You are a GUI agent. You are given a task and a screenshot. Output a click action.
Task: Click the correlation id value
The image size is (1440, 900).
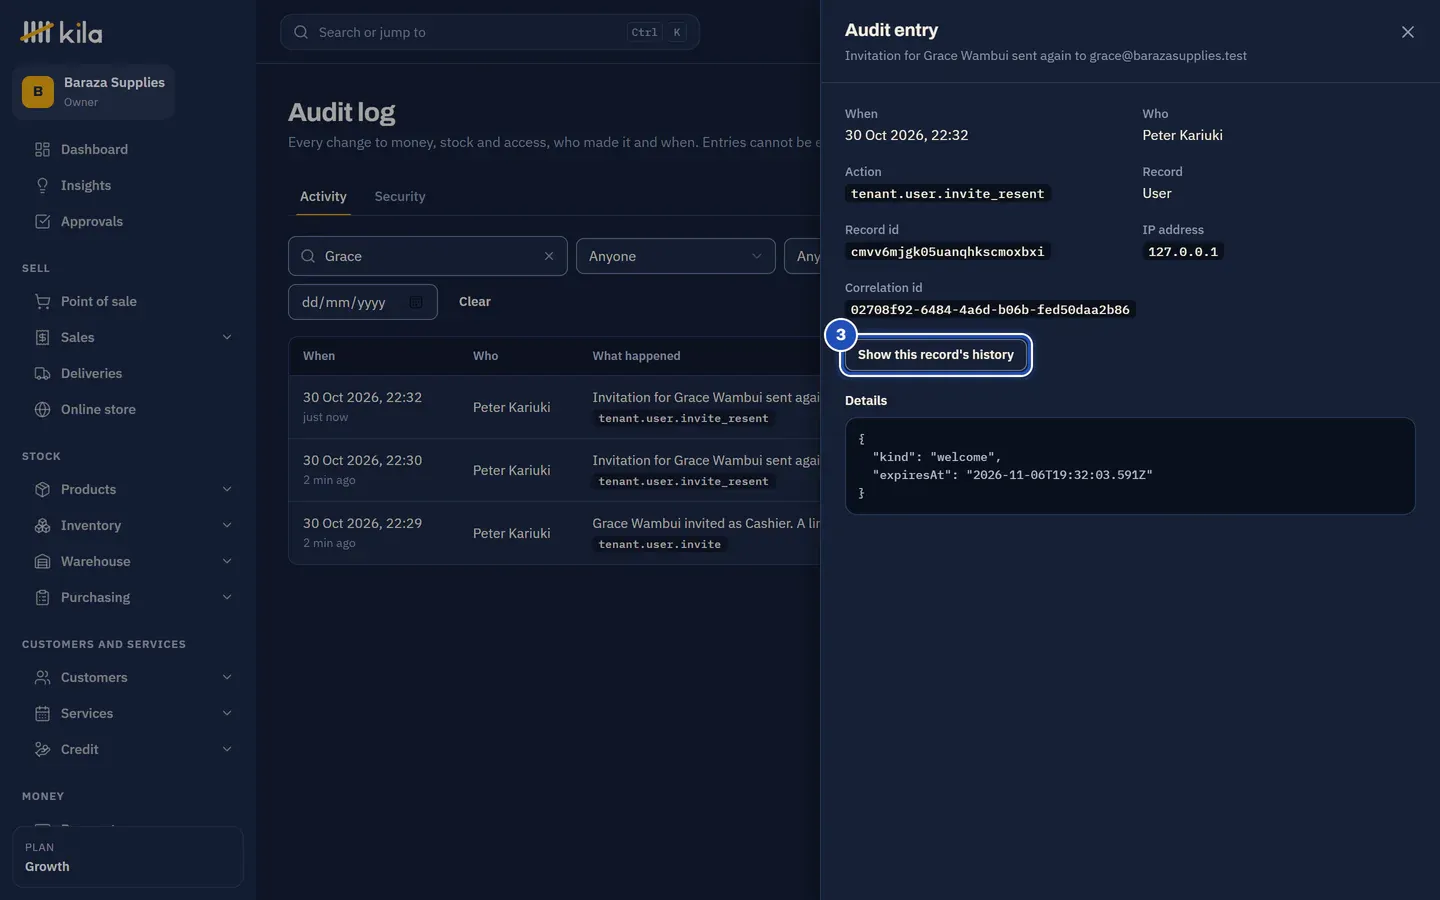[x=990, y=310]
